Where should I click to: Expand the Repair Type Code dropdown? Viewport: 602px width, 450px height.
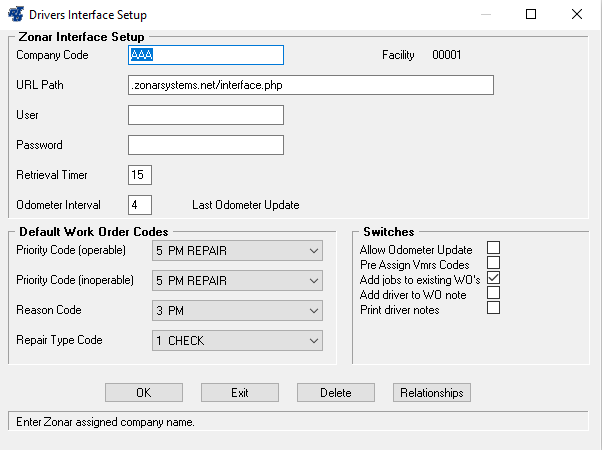tap(236, 341)
